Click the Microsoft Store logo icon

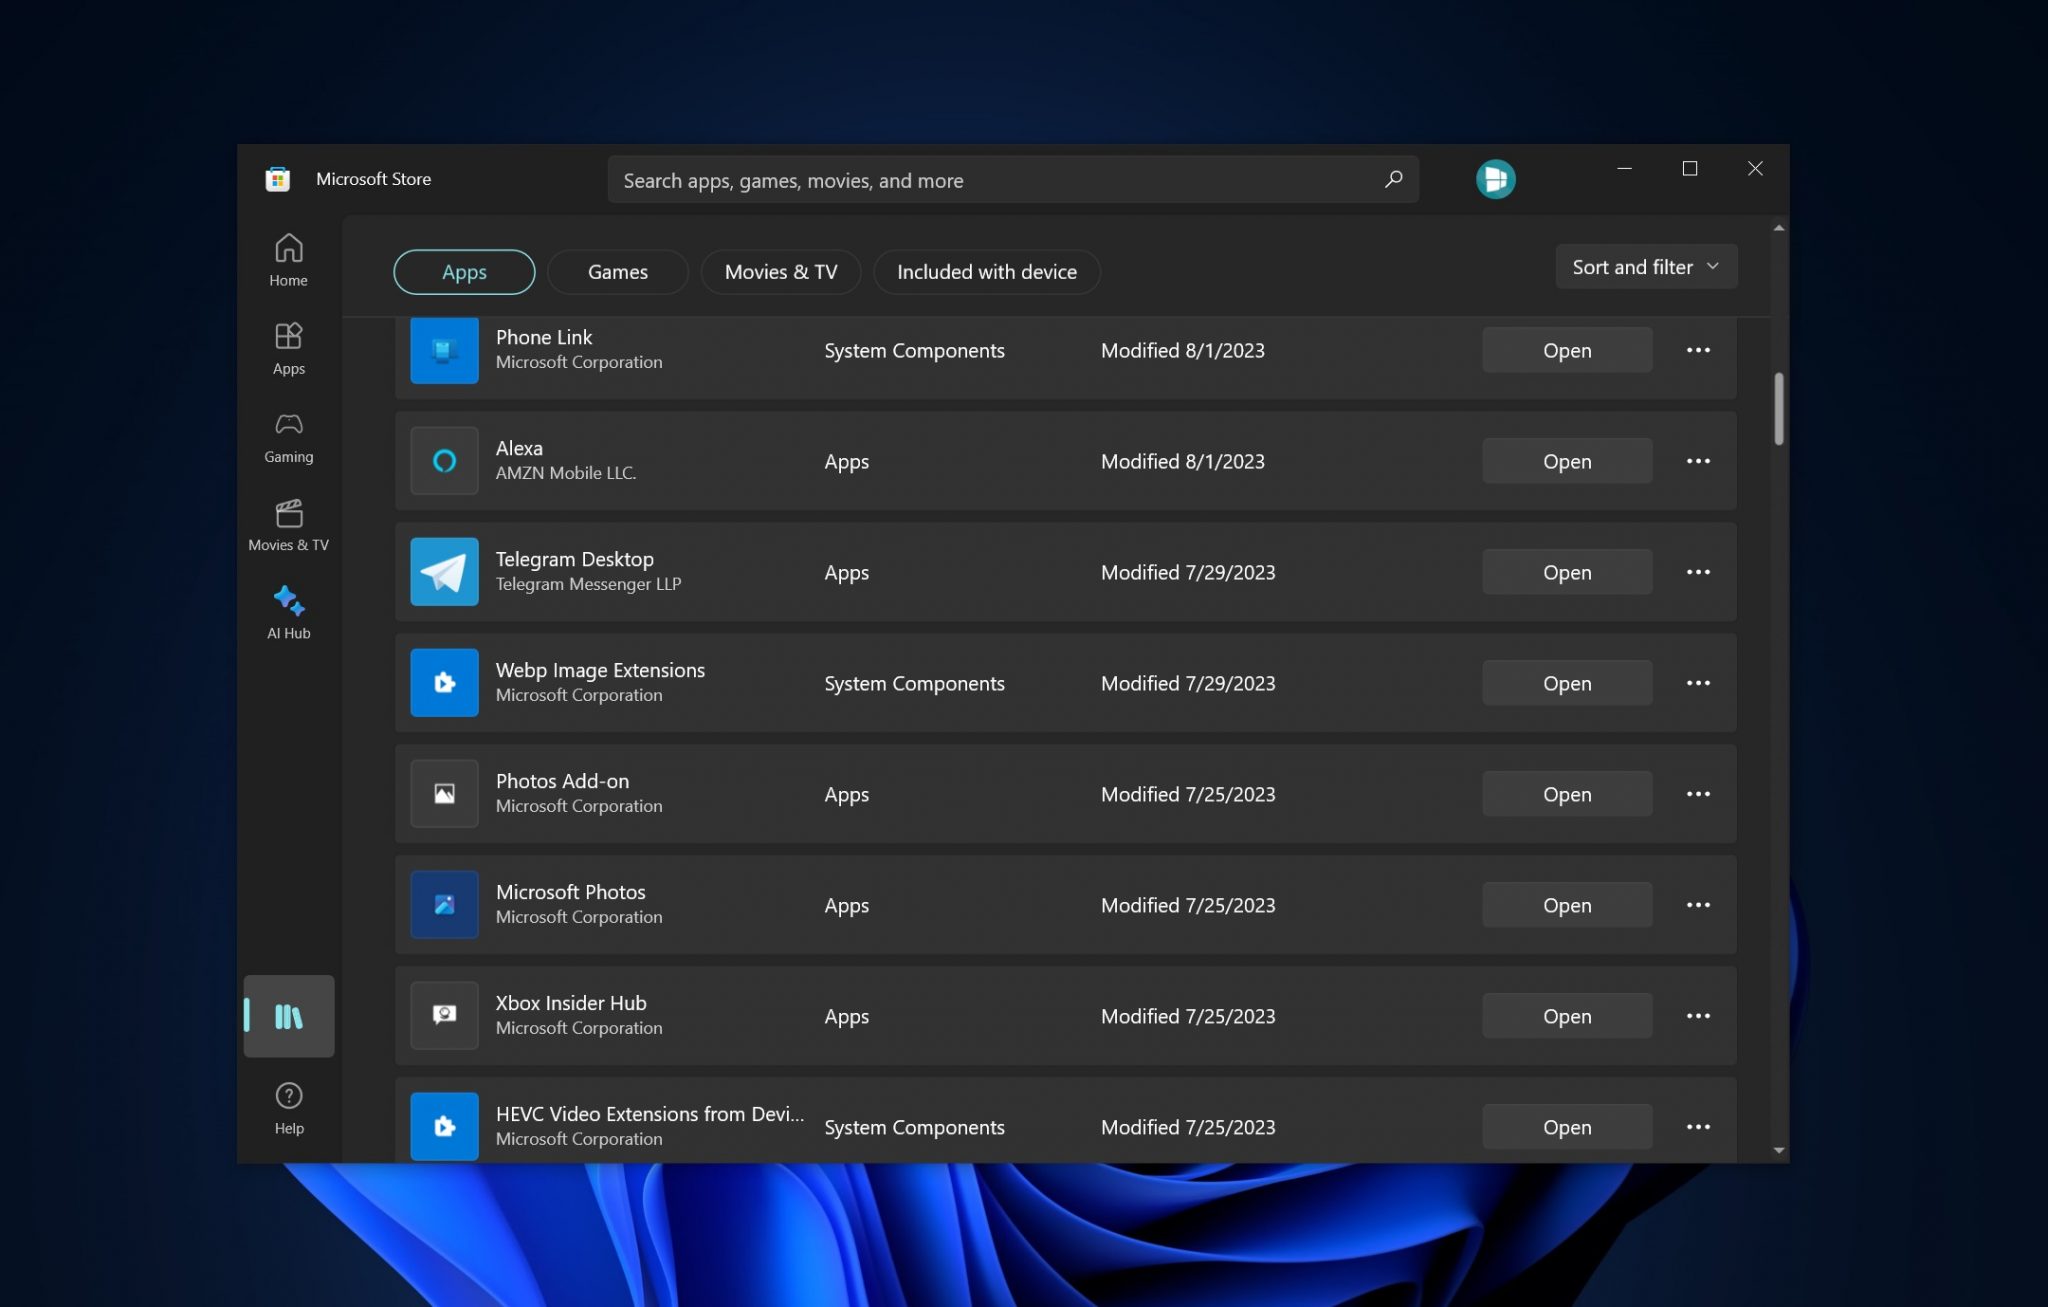pos(277,178)
